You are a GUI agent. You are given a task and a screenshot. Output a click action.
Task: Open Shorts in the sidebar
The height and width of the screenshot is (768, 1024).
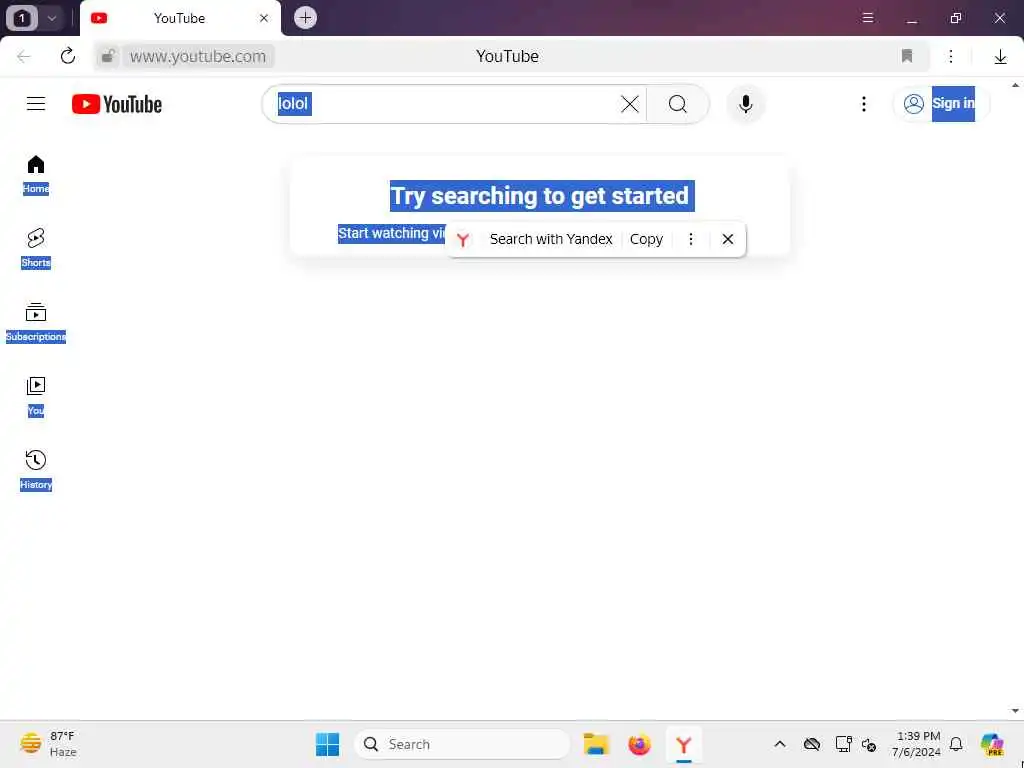(36, 248)
